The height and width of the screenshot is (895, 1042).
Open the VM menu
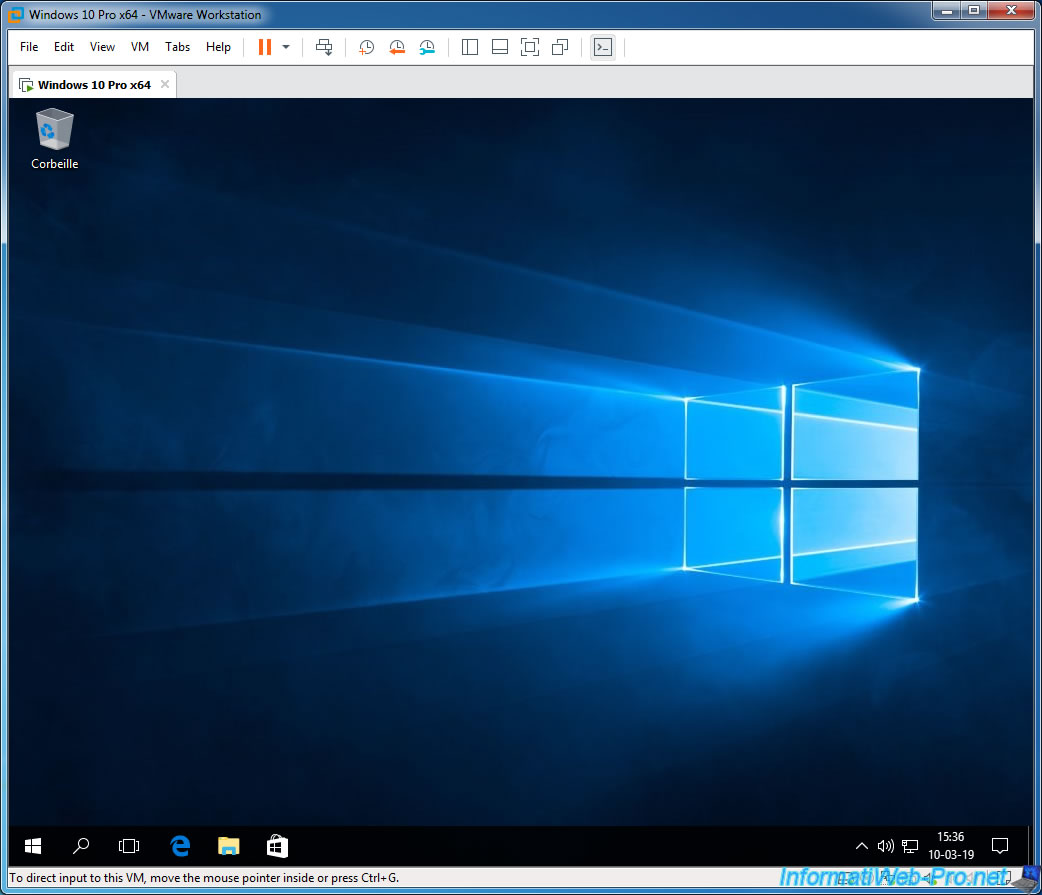pyautogui.click(x=140, y=47)
